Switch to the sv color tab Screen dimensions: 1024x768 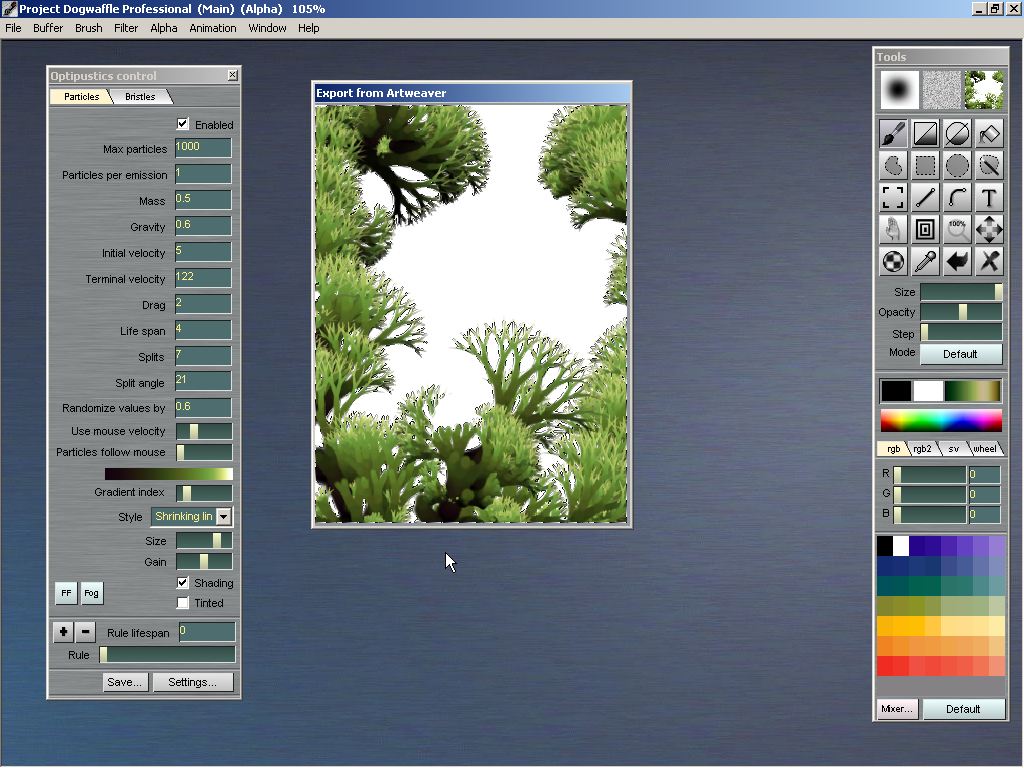(x=954, y=449)
